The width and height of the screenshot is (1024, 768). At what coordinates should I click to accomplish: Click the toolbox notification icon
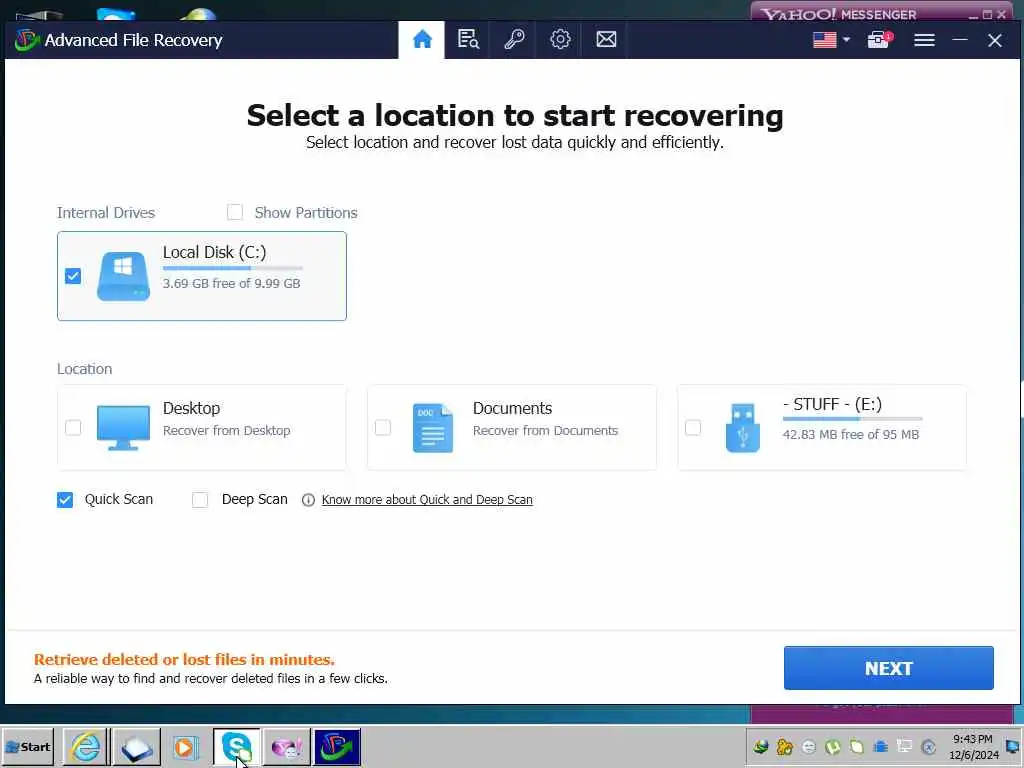click(x=879, y=40)
